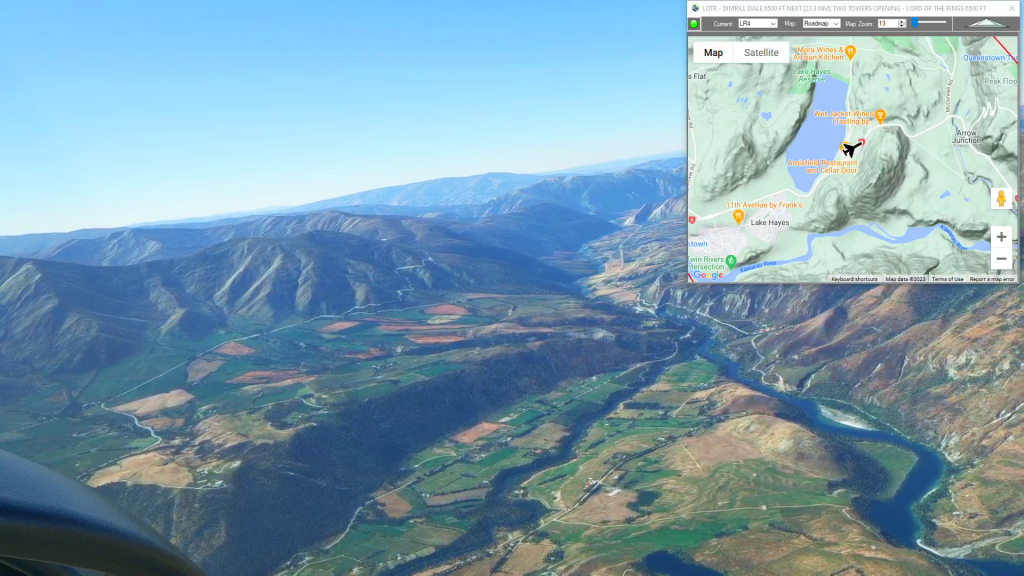Click the mountain profile icon button

coord(986,23)
